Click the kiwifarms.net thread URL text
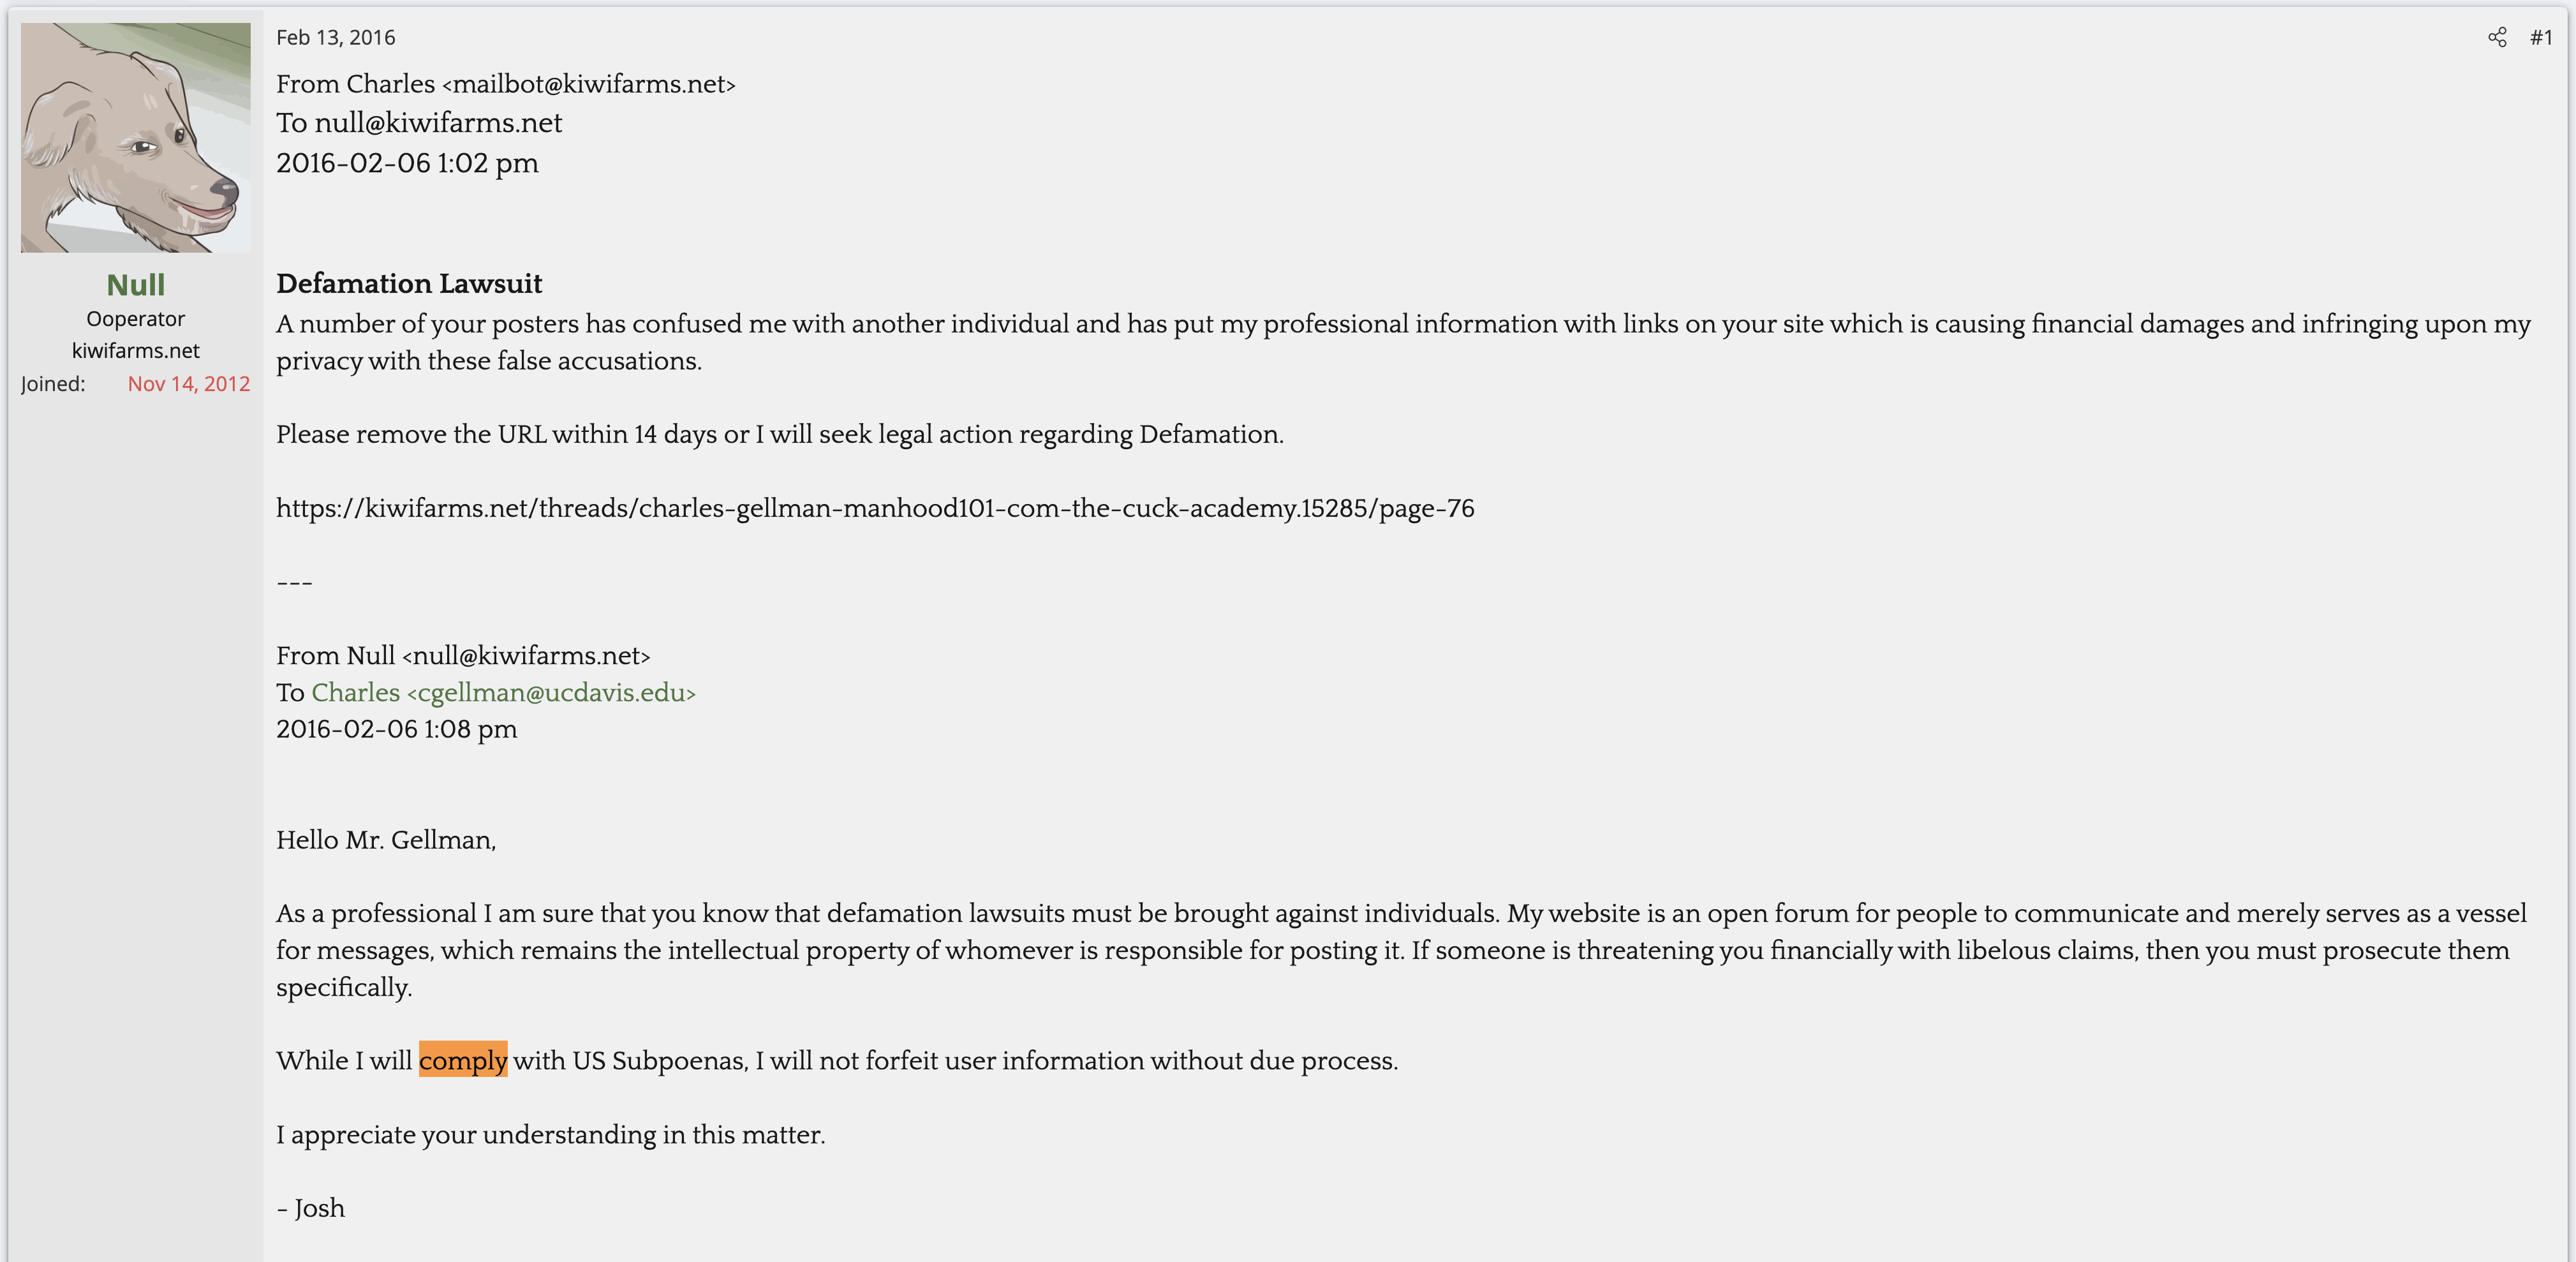This screenshot has width=2576, height=1262. [x=875, y=508]
